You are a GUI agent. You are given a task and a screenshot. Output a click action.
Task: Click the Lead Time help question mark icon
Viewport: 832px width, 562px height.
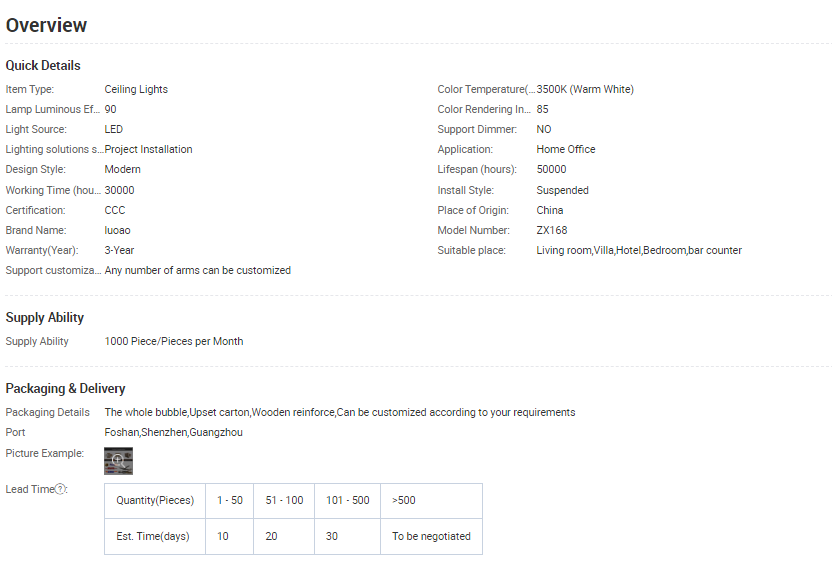pos(60,489)
